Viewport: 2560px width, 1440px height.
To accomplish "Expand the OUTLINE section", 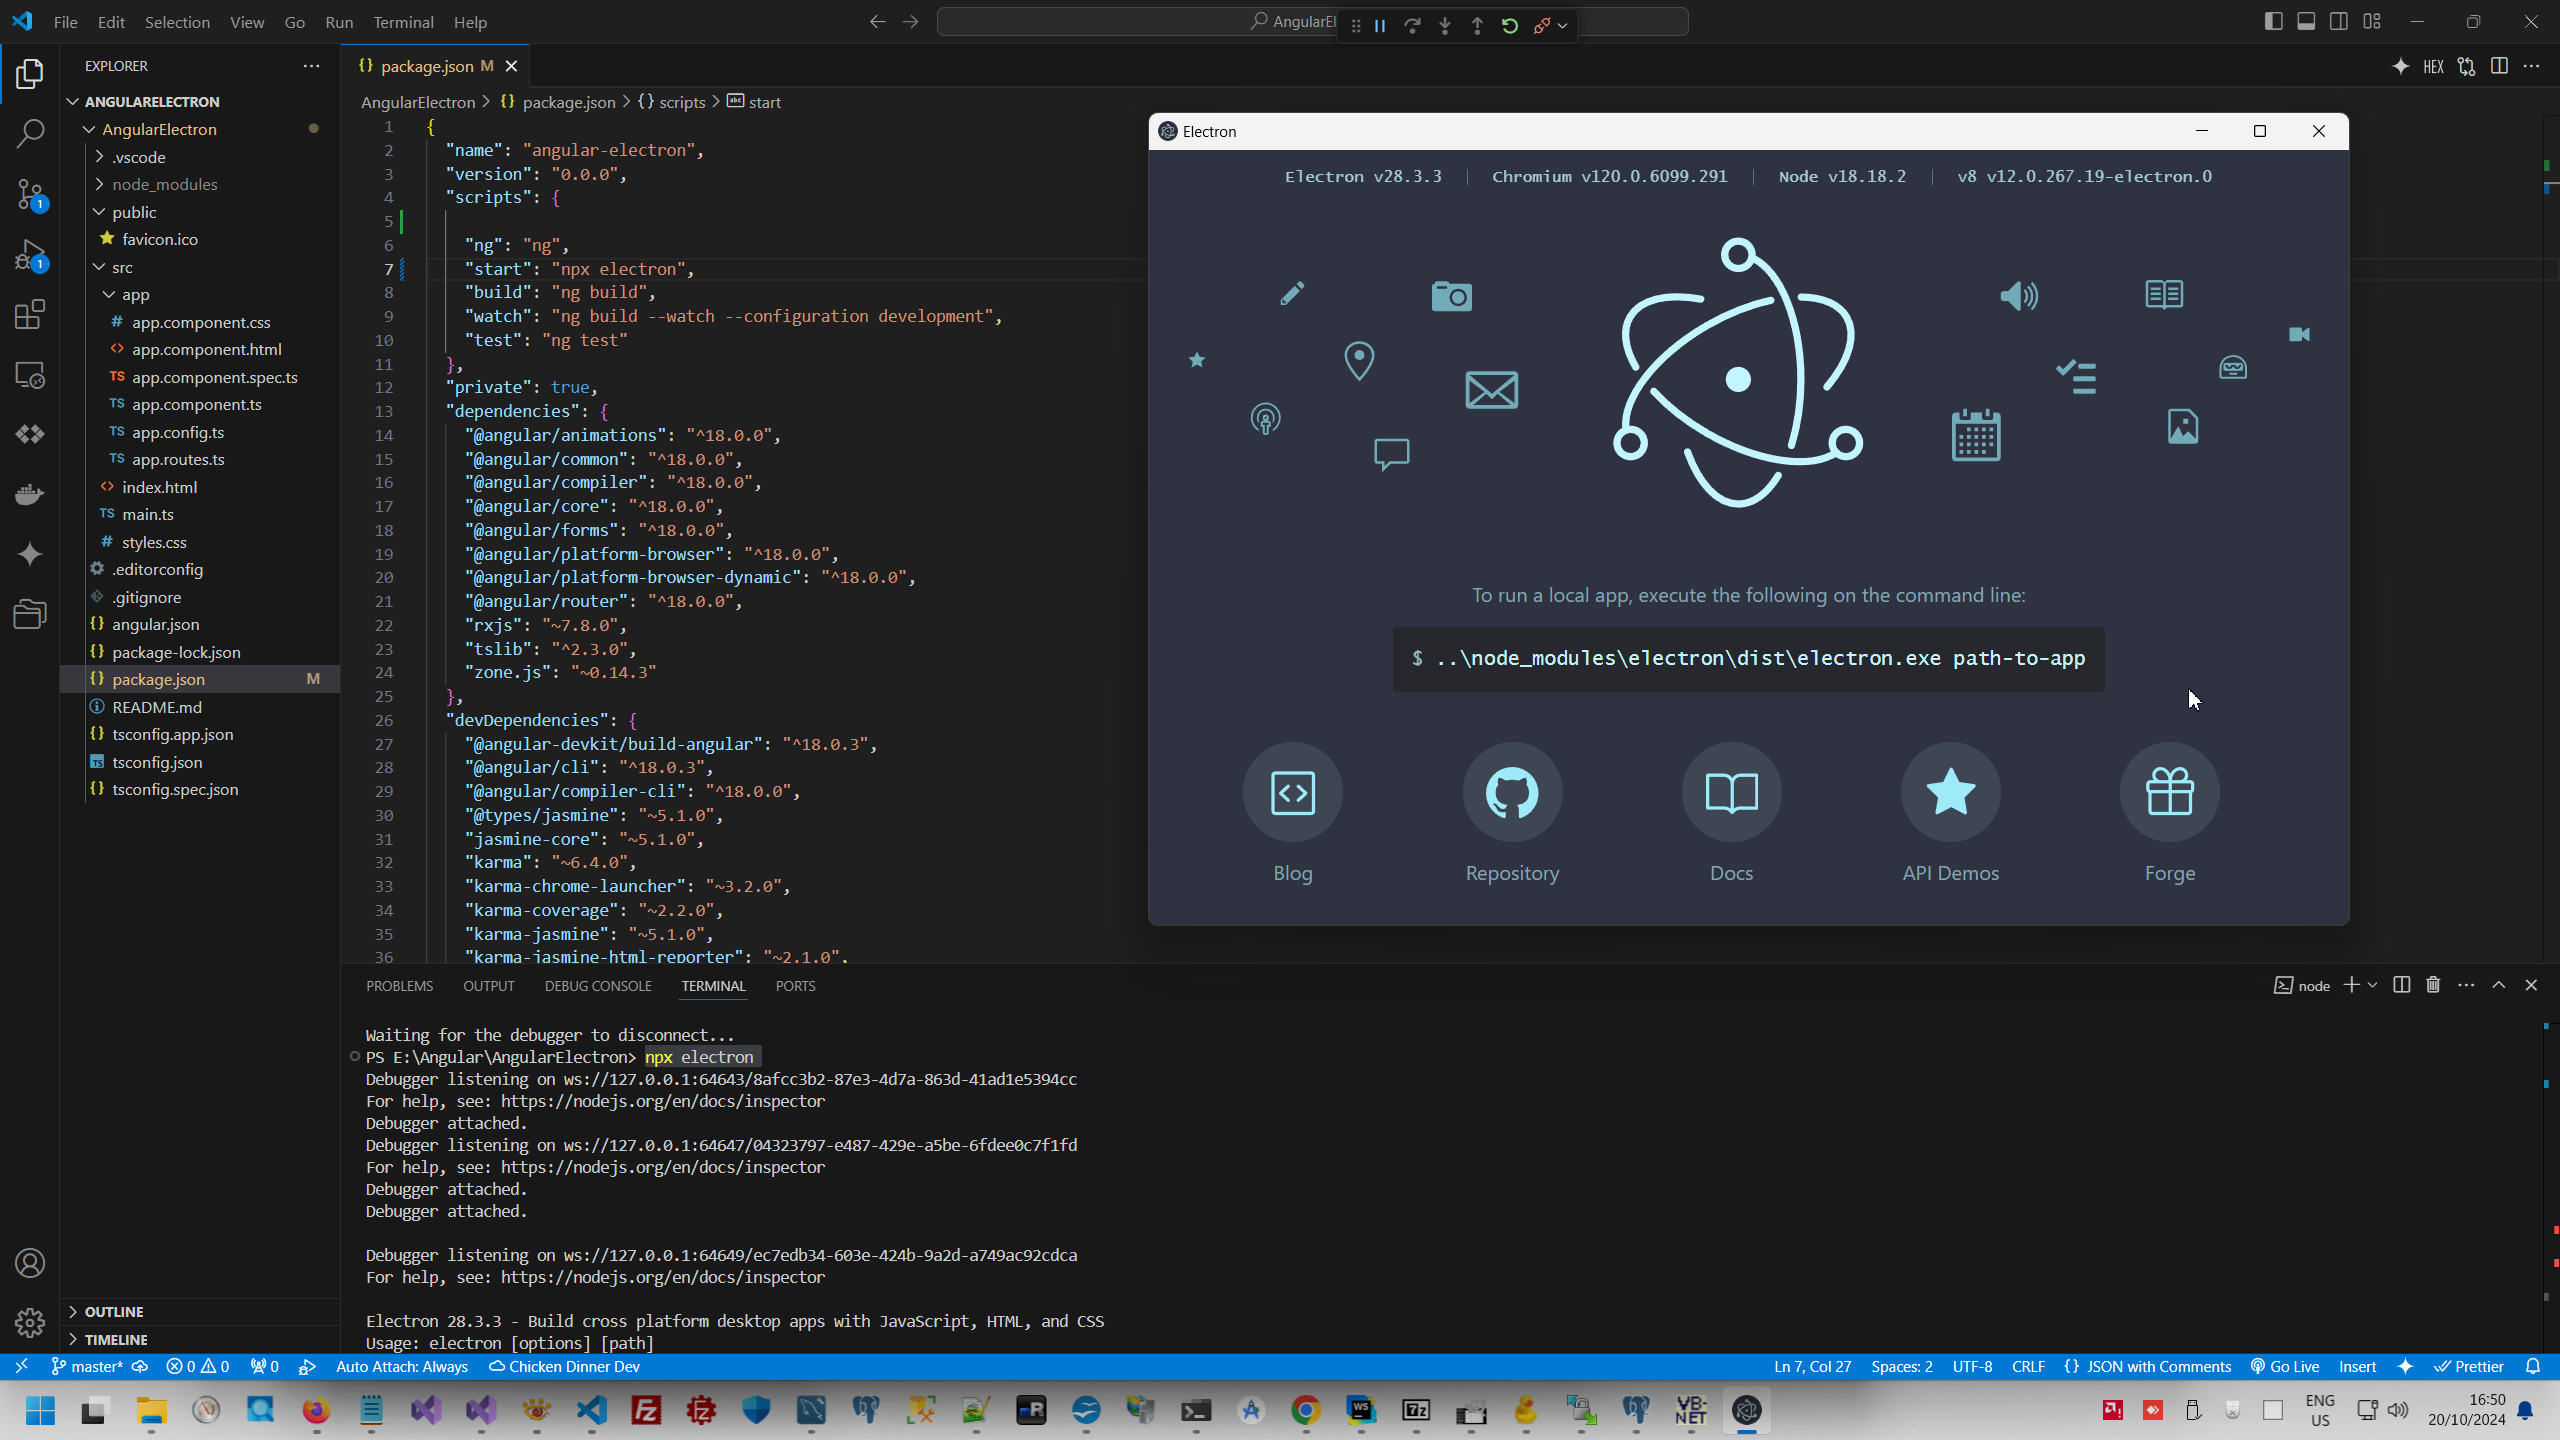I will (114, 1311).
